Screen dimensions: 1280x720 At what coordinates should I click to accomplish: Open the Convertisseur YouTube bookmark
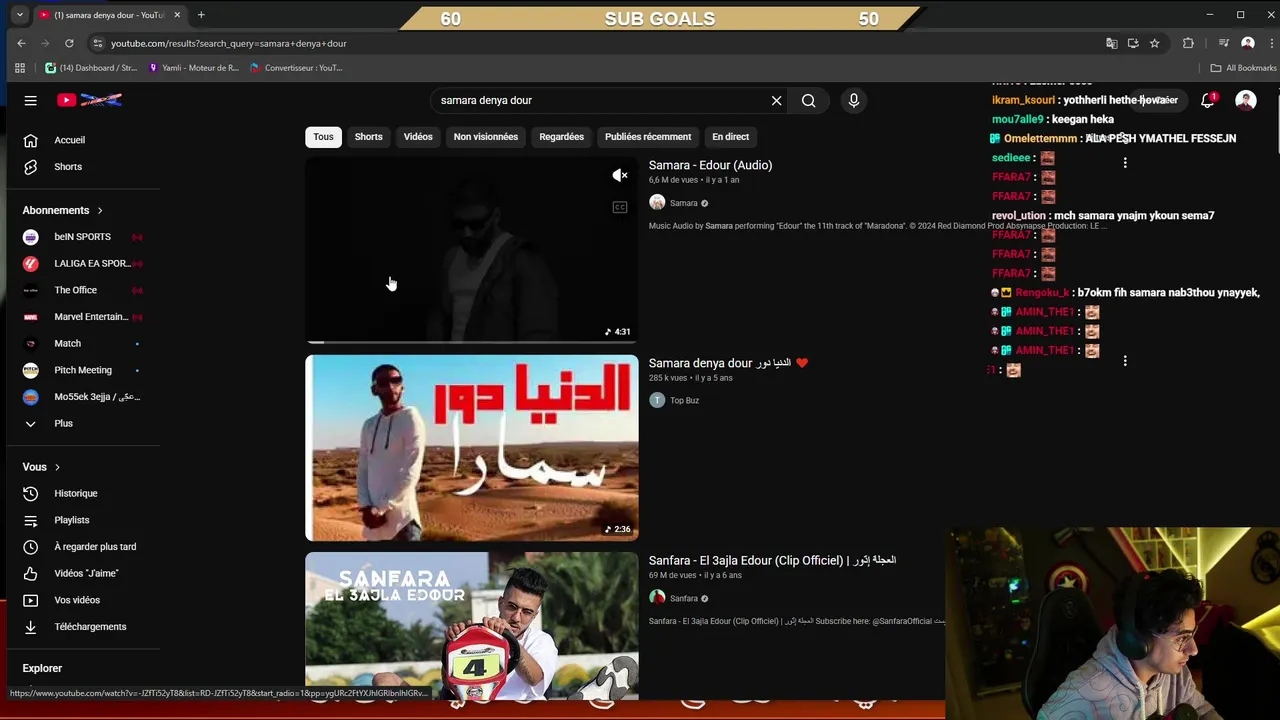(x=296, y=68)
